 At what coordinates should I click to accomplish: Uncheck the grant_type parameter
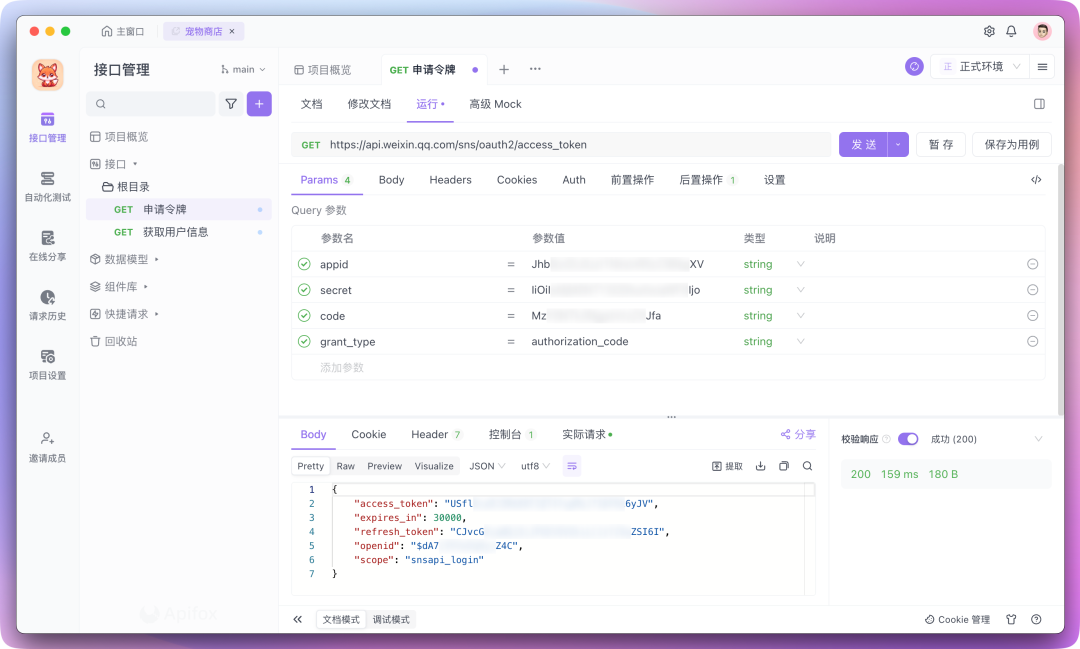(x=304, y=341)
